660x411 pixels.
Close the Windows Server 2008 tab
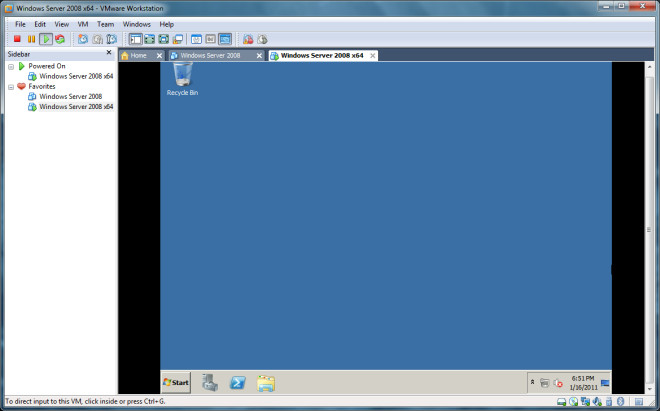click(x=259, y=56)
